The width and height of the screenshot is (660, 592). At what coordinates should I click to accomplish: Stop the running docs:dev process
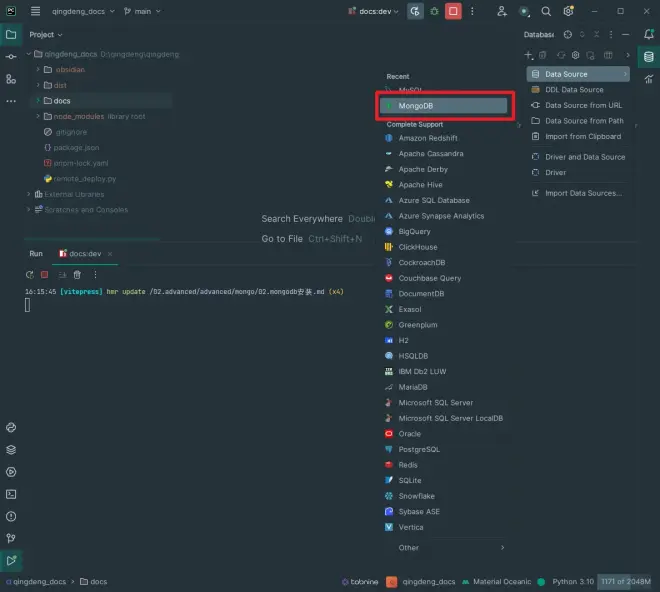pyautogui.click(x=453, y=11)
